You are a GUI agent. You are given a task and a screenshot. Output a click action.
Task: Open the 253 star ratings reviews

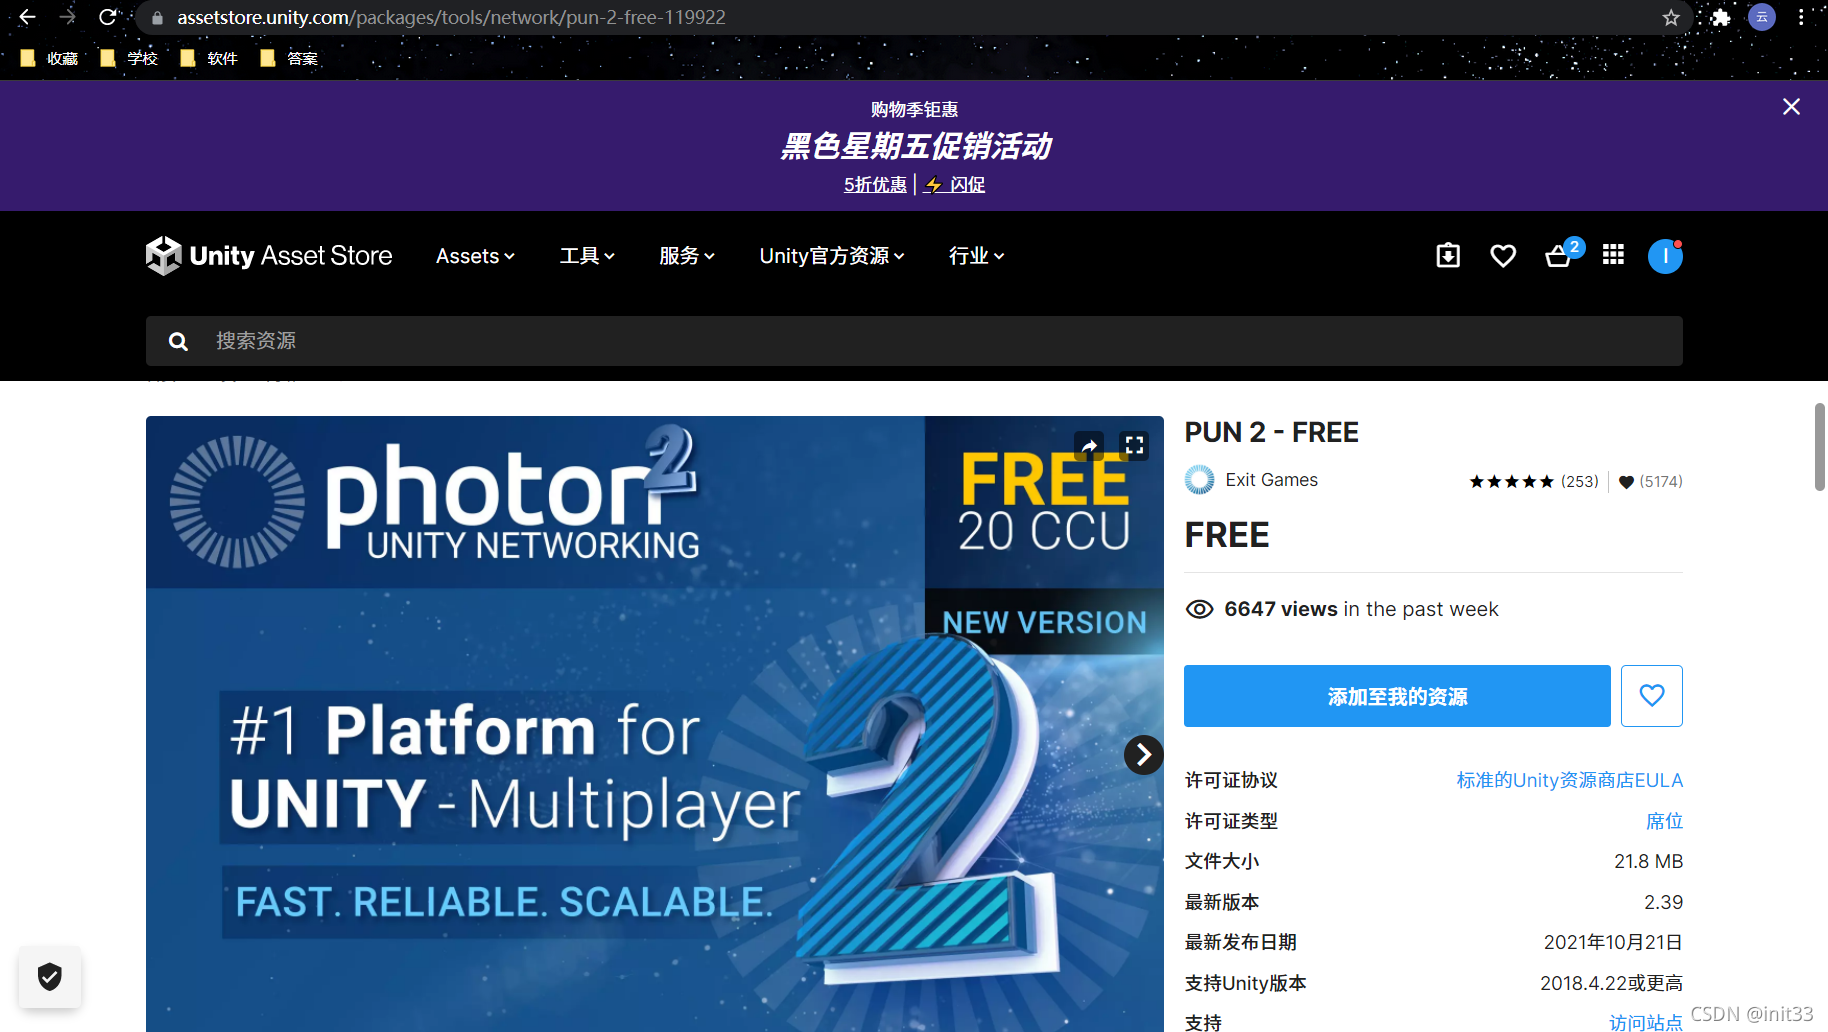tap(1534, 482)
